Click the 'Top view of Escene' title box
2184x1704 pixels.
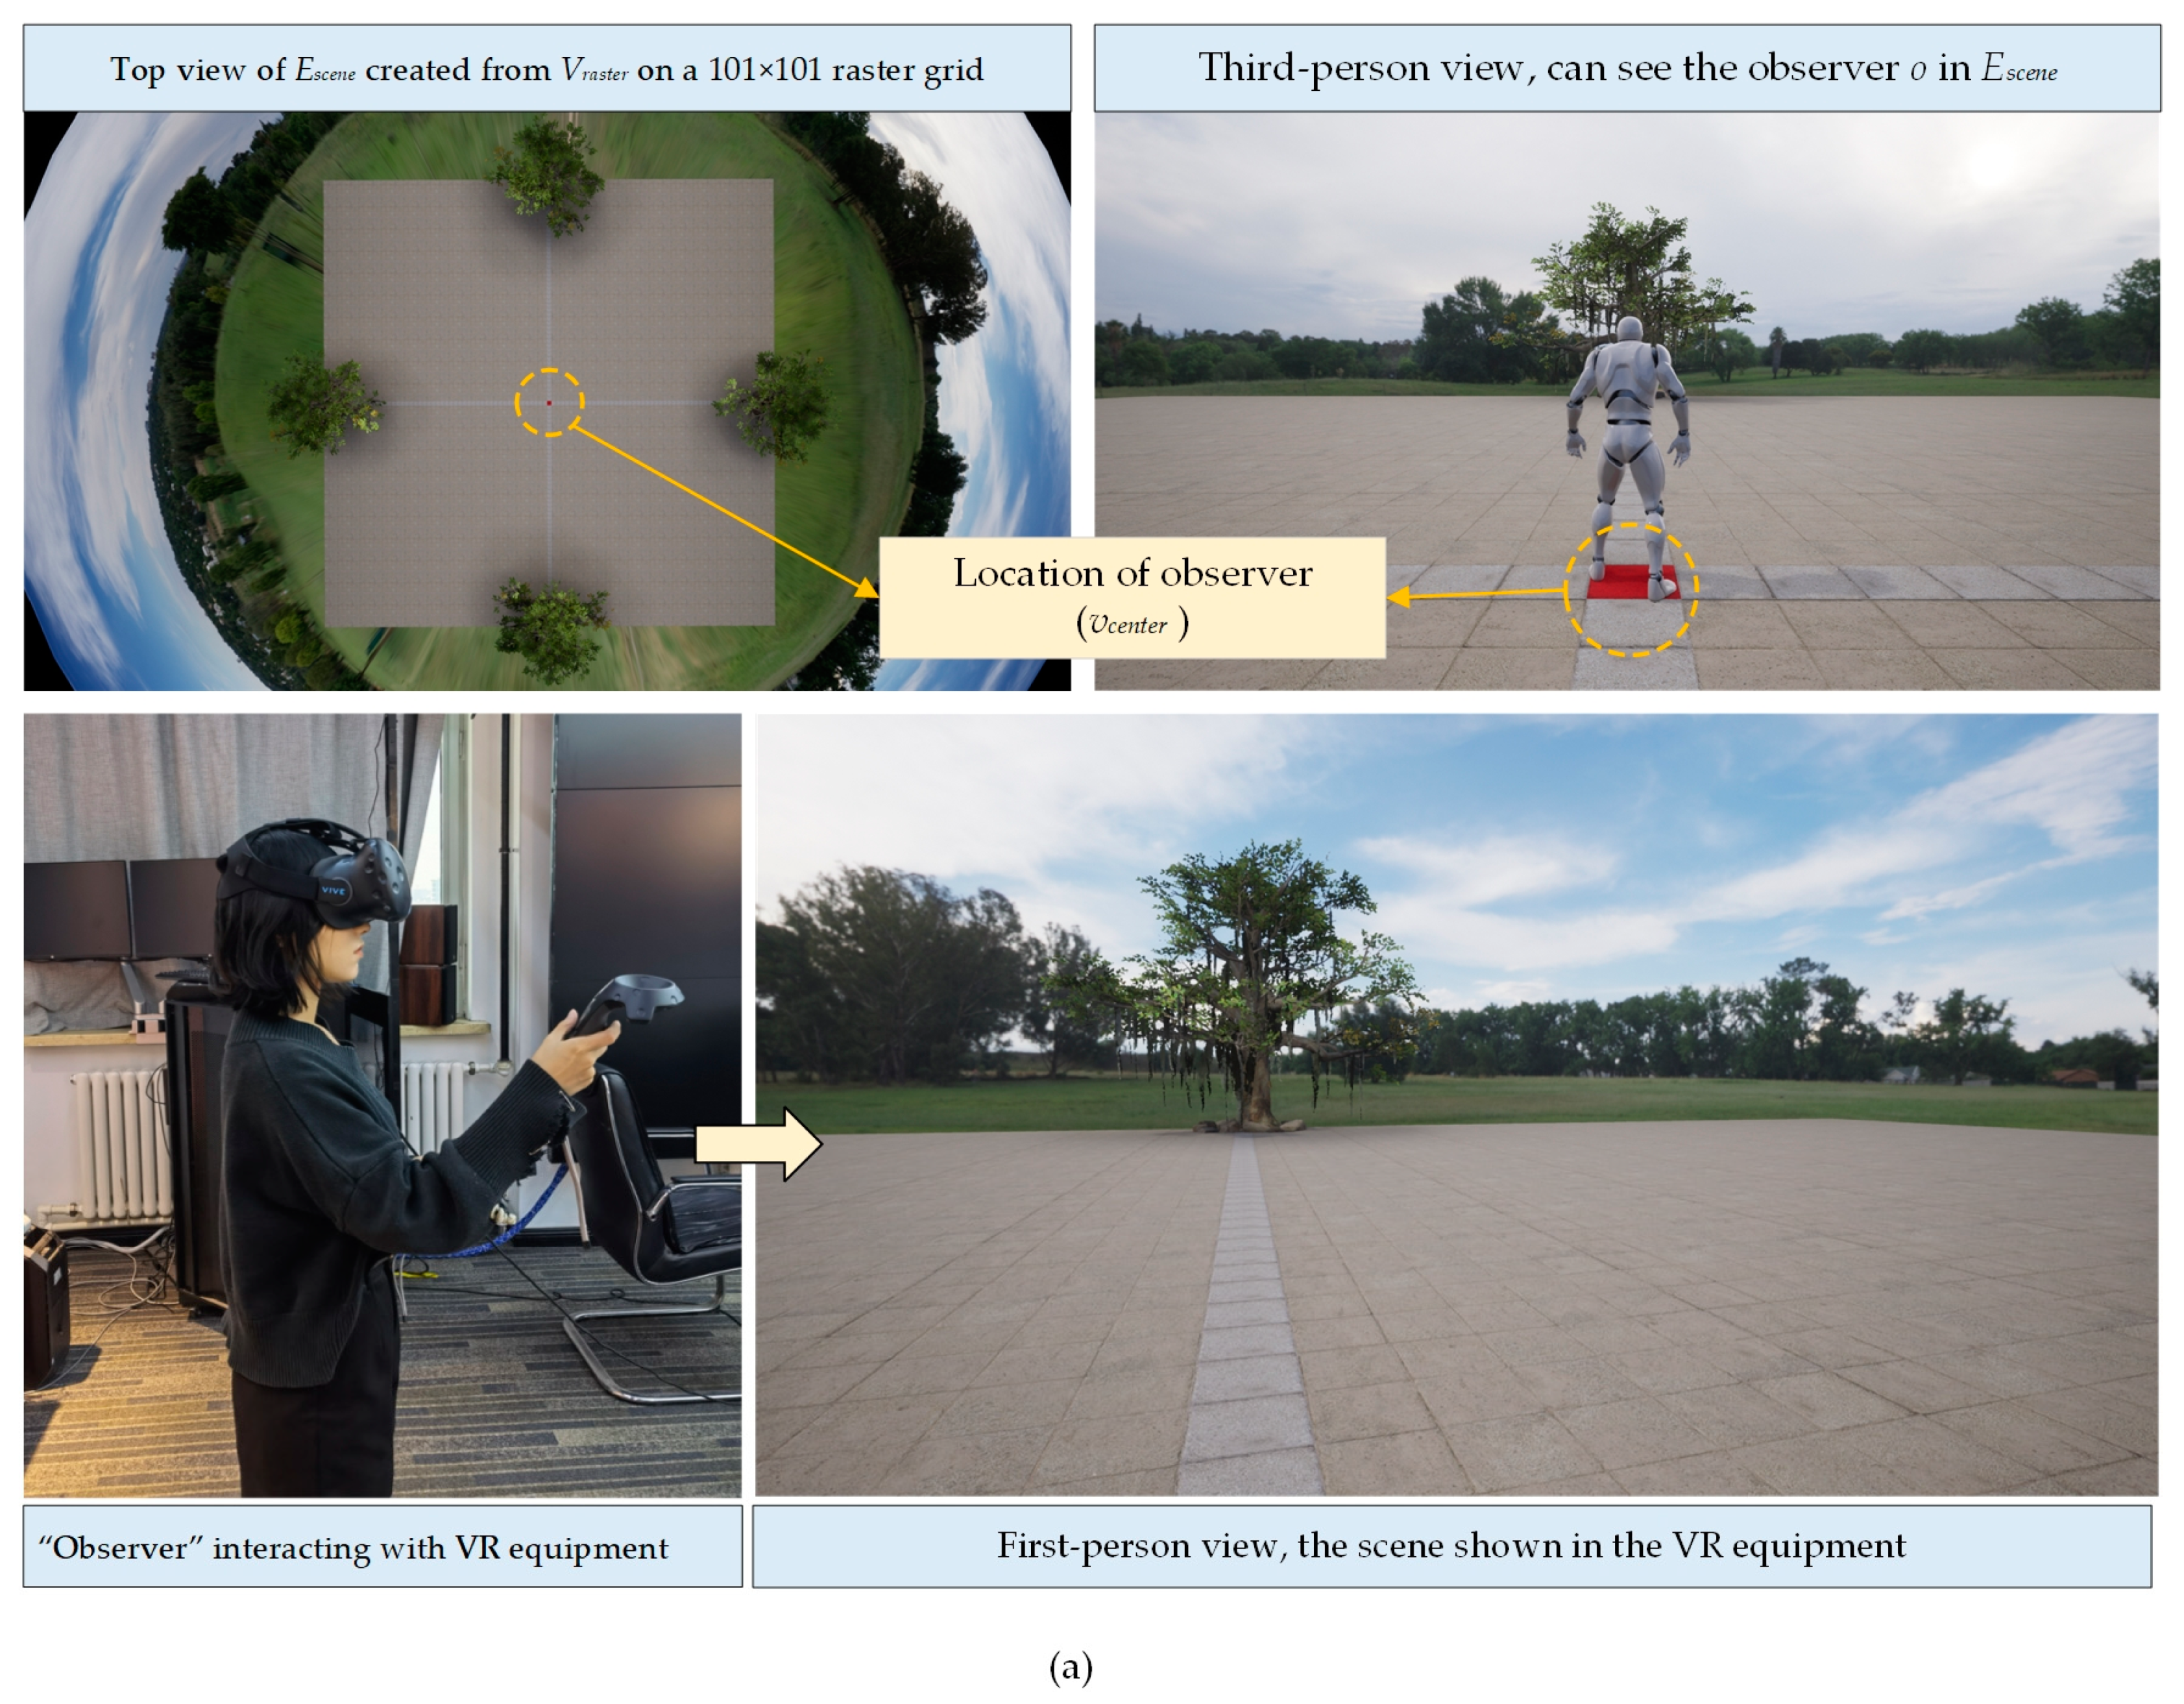pyautogui.click(x=546, y=69)
